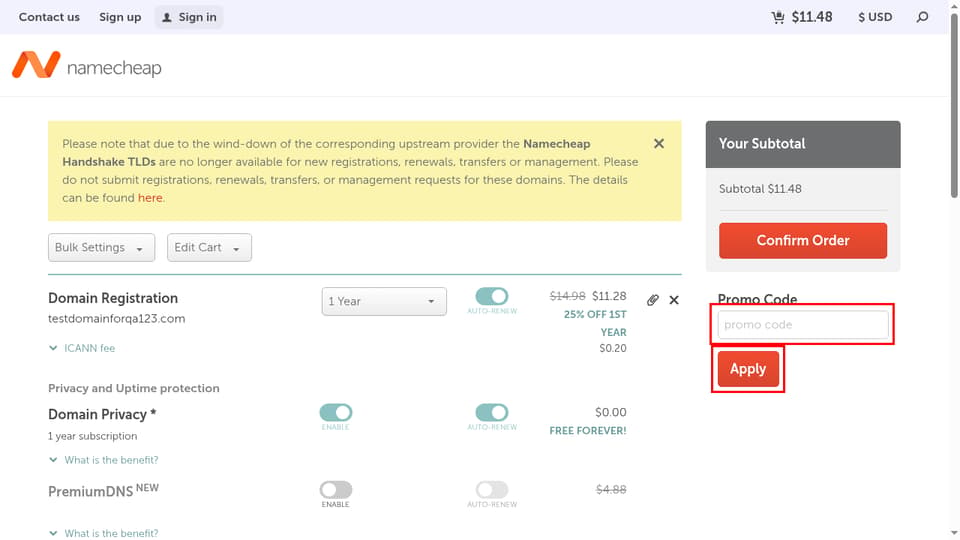Go to the Namecheap logo homepage
The image size is (960, 540).
click(x=86, y=65)
